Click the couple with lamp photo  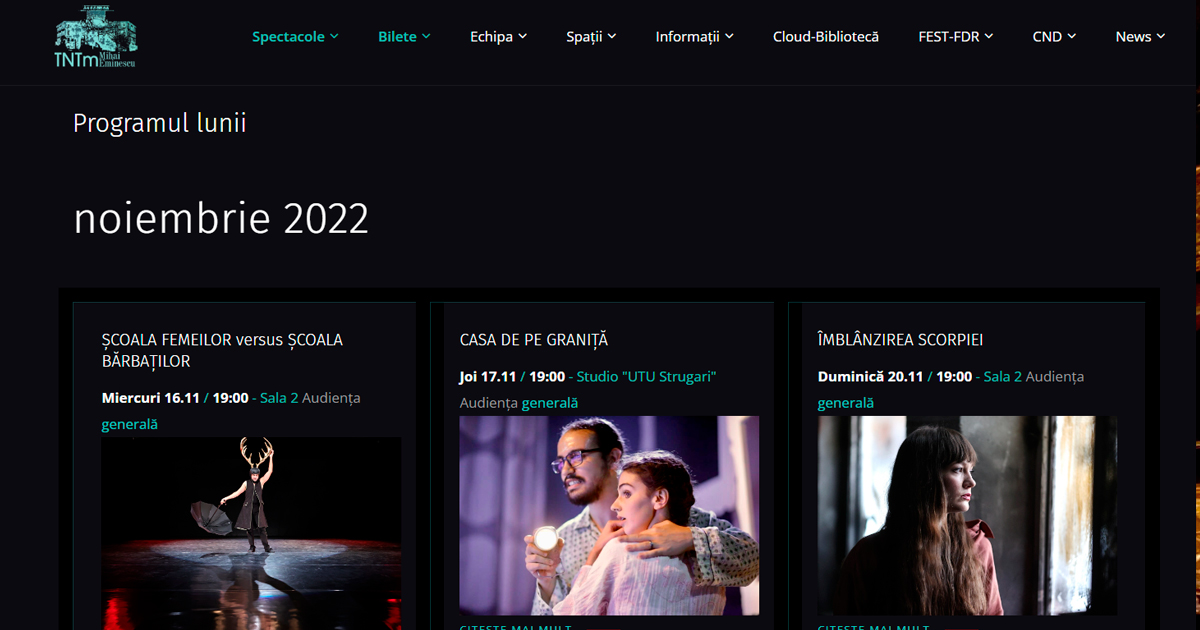coord(609,515)
